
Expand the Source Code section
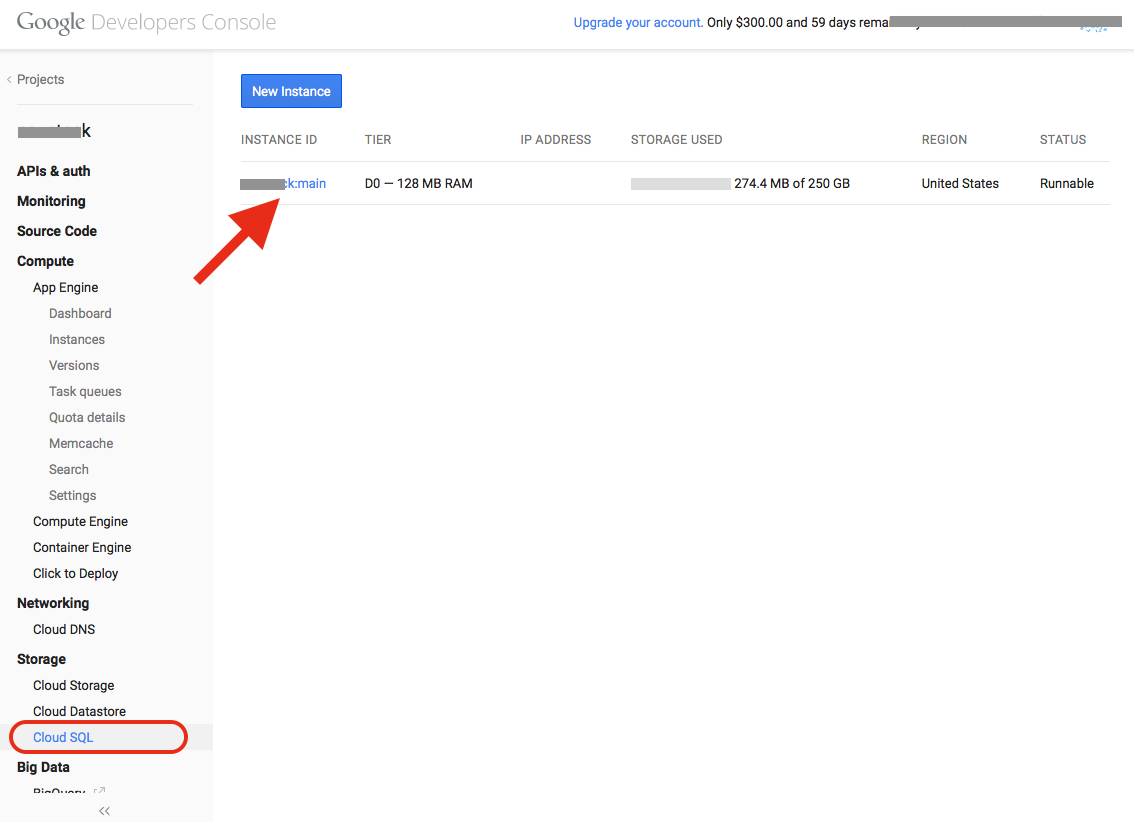pos(56,231)
